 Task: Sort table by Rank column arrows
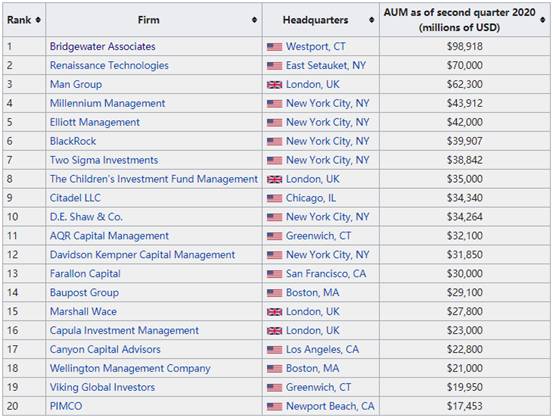(38, 20)
